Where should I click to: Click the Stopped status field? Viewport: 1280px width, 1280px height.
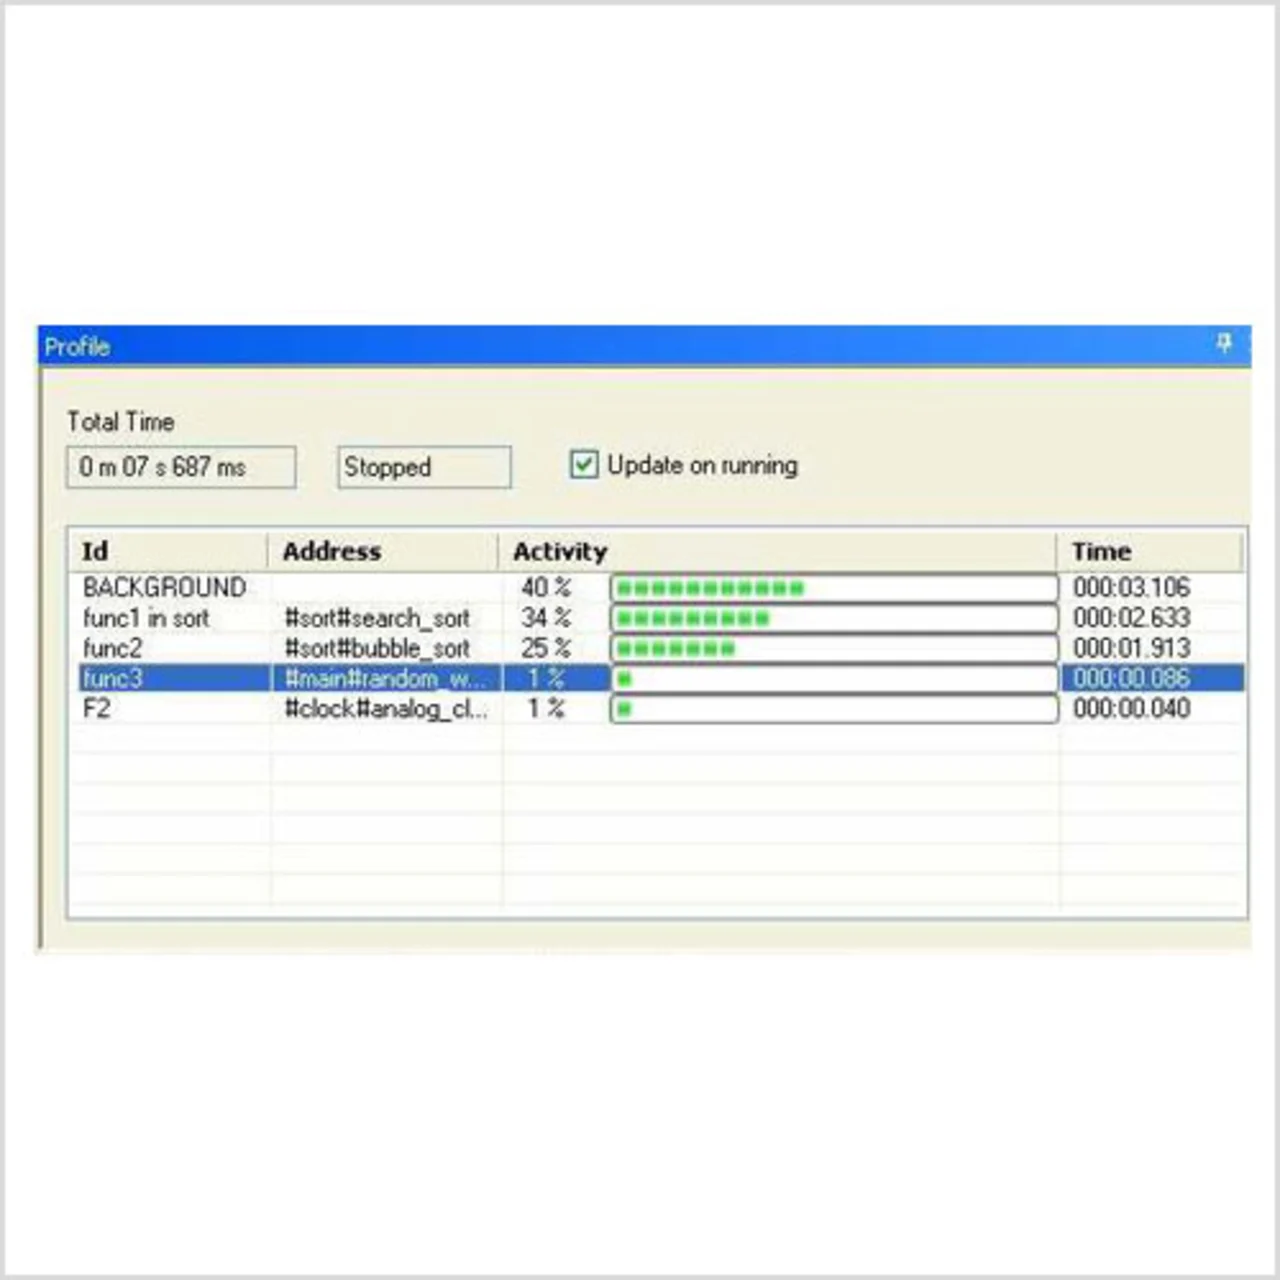tap(424, 467)
